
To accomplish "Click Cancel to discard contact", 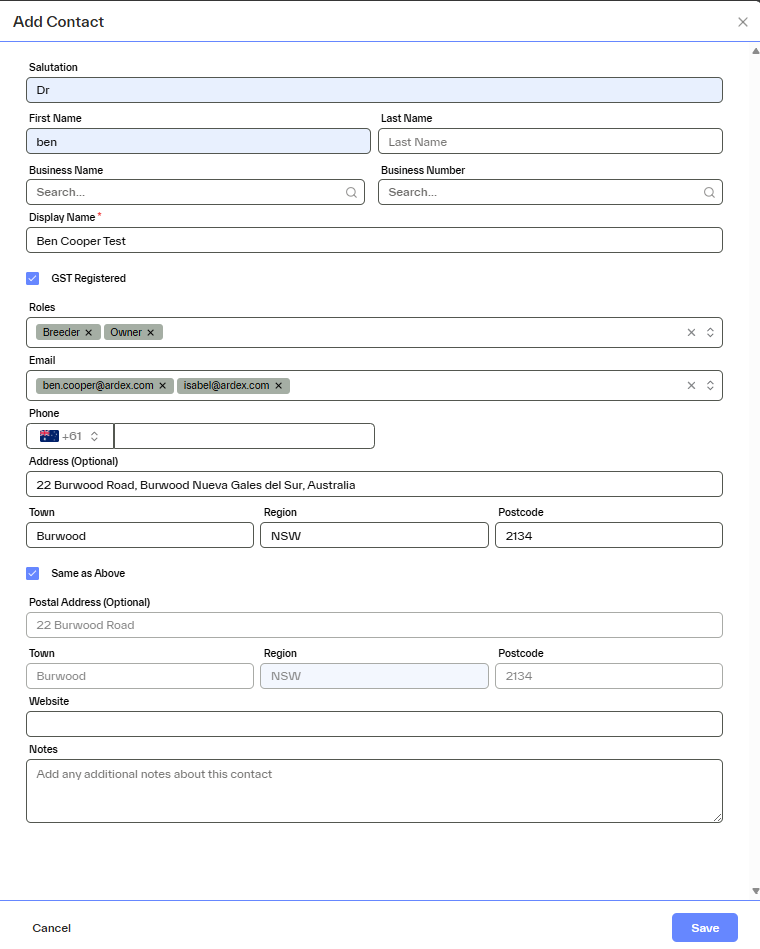I will tap(52, 928).
